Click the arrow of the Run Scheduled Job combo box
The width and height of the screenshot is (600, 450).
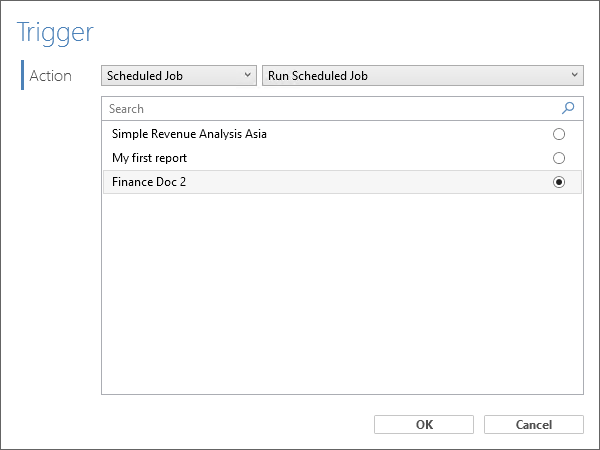click(574, 75)
